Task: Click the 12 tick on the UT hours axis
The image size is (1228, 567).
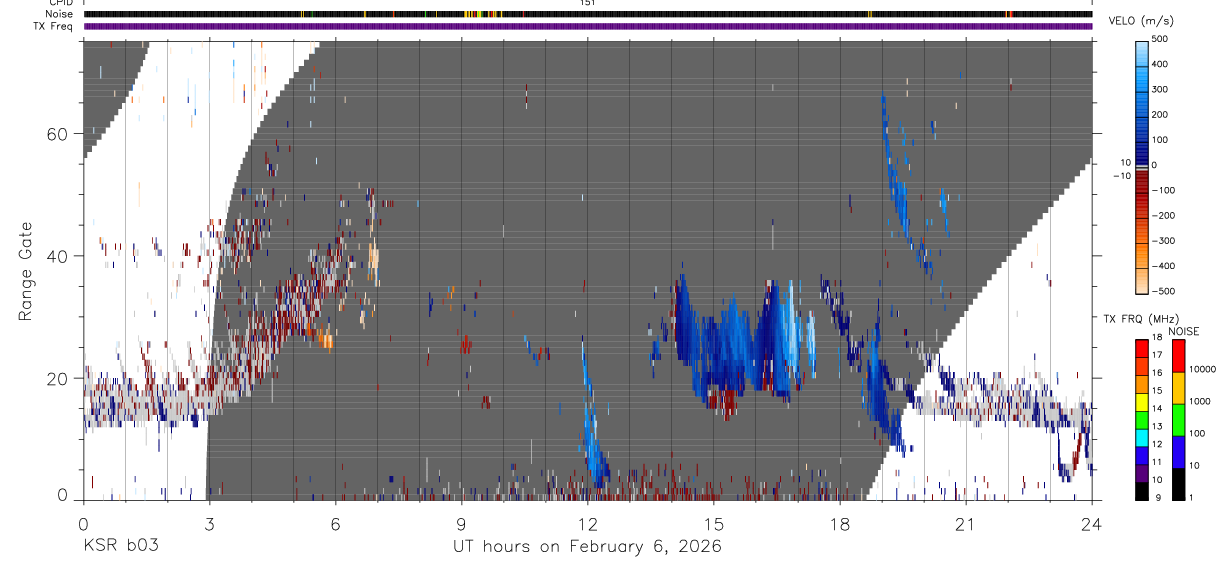Action: coord(587,523)
